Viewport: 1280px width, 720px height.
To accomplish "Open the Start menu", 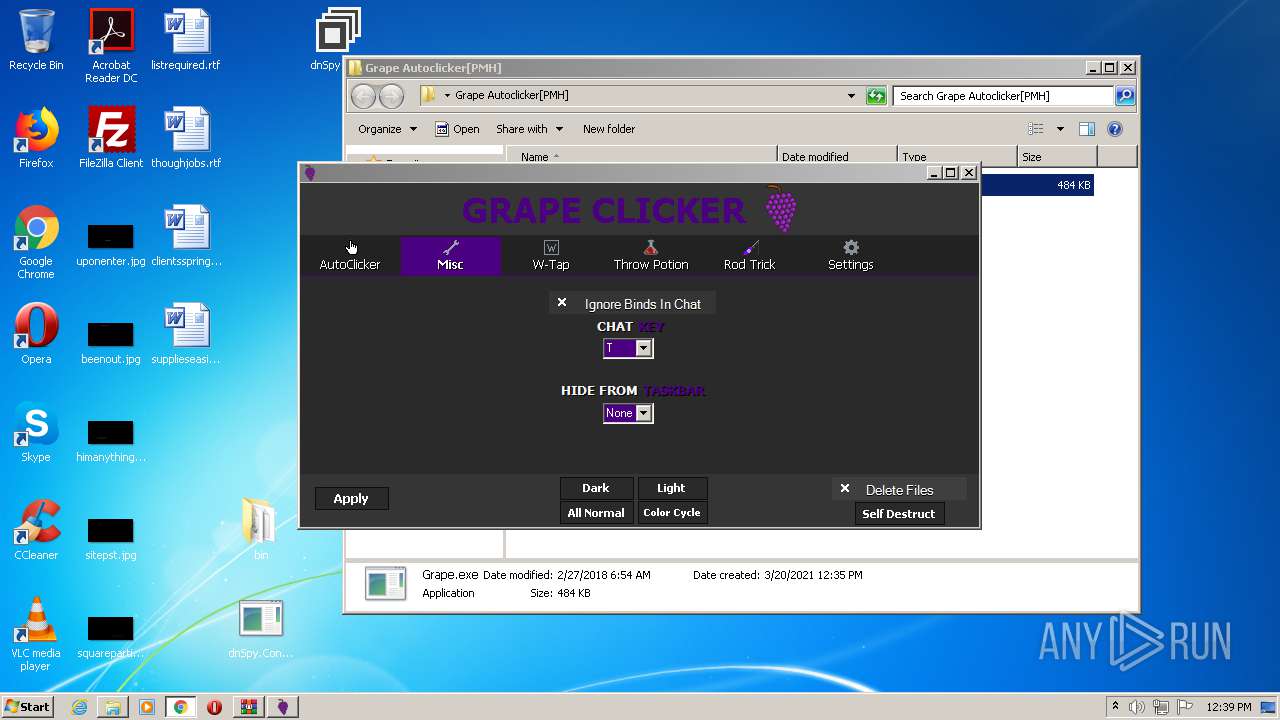I will point(28,706).
